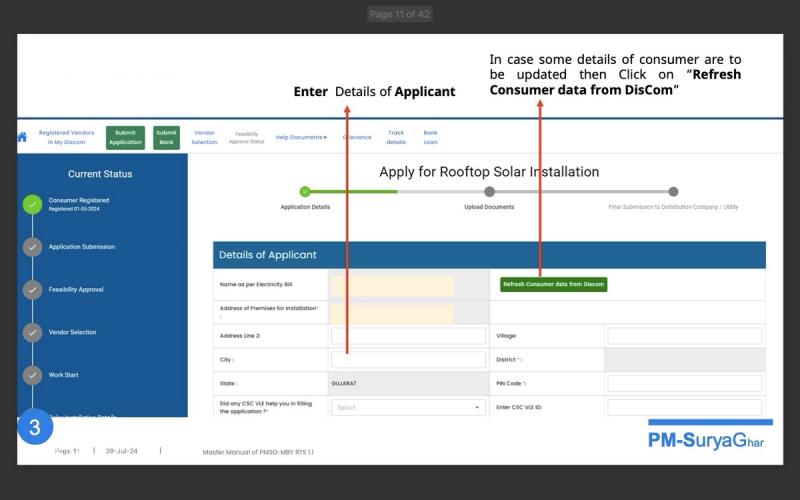Open the CSC VLE help Select dropdown
Viewport: 800px width, 500px height.
[408, 407]
